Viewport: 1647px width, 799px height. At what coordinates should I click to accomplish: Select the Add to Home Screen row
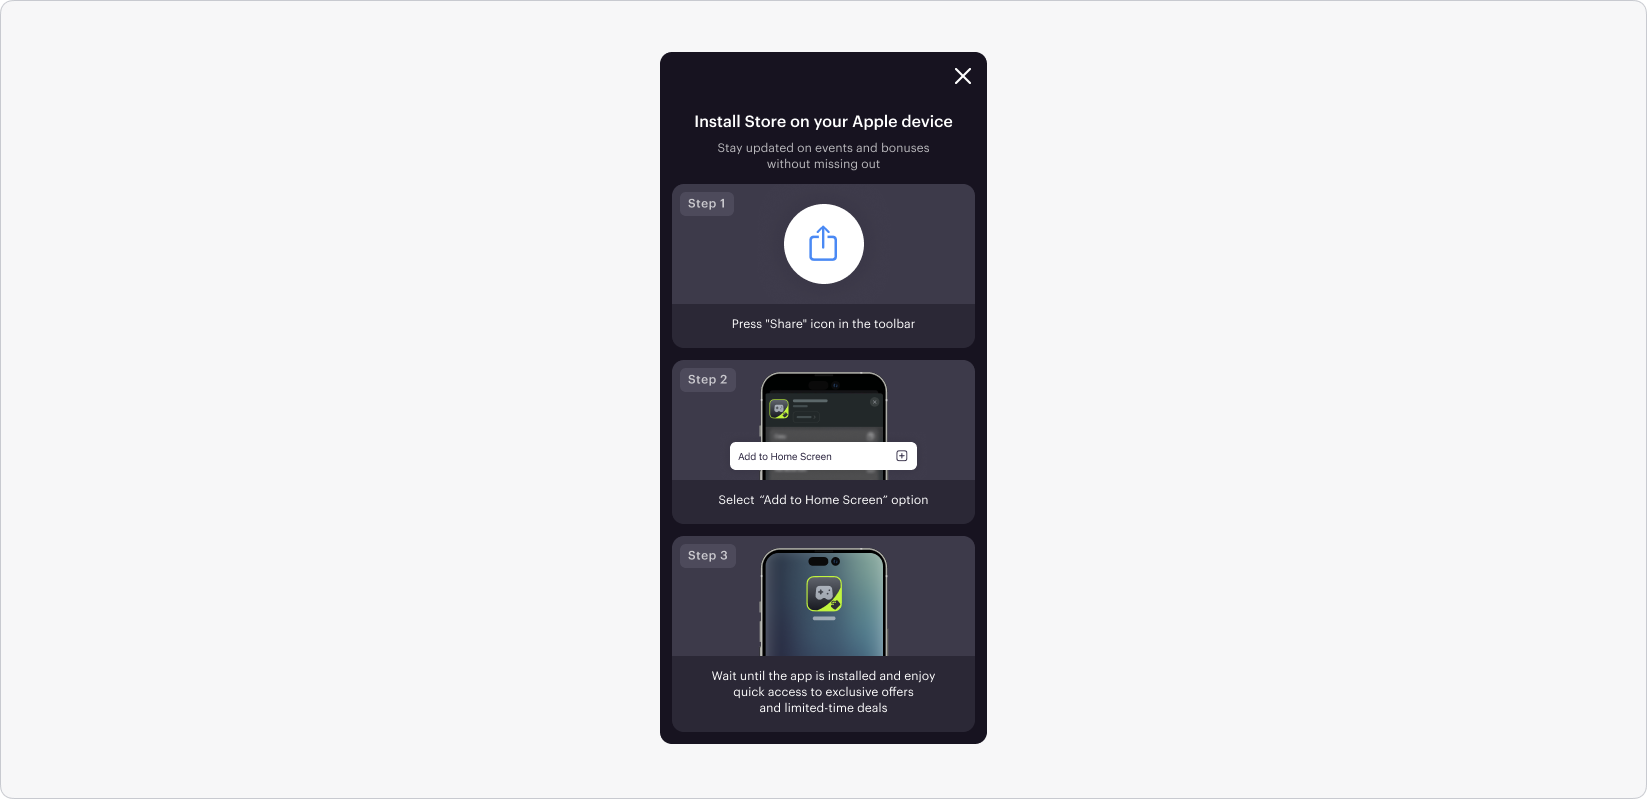[823, 456]
